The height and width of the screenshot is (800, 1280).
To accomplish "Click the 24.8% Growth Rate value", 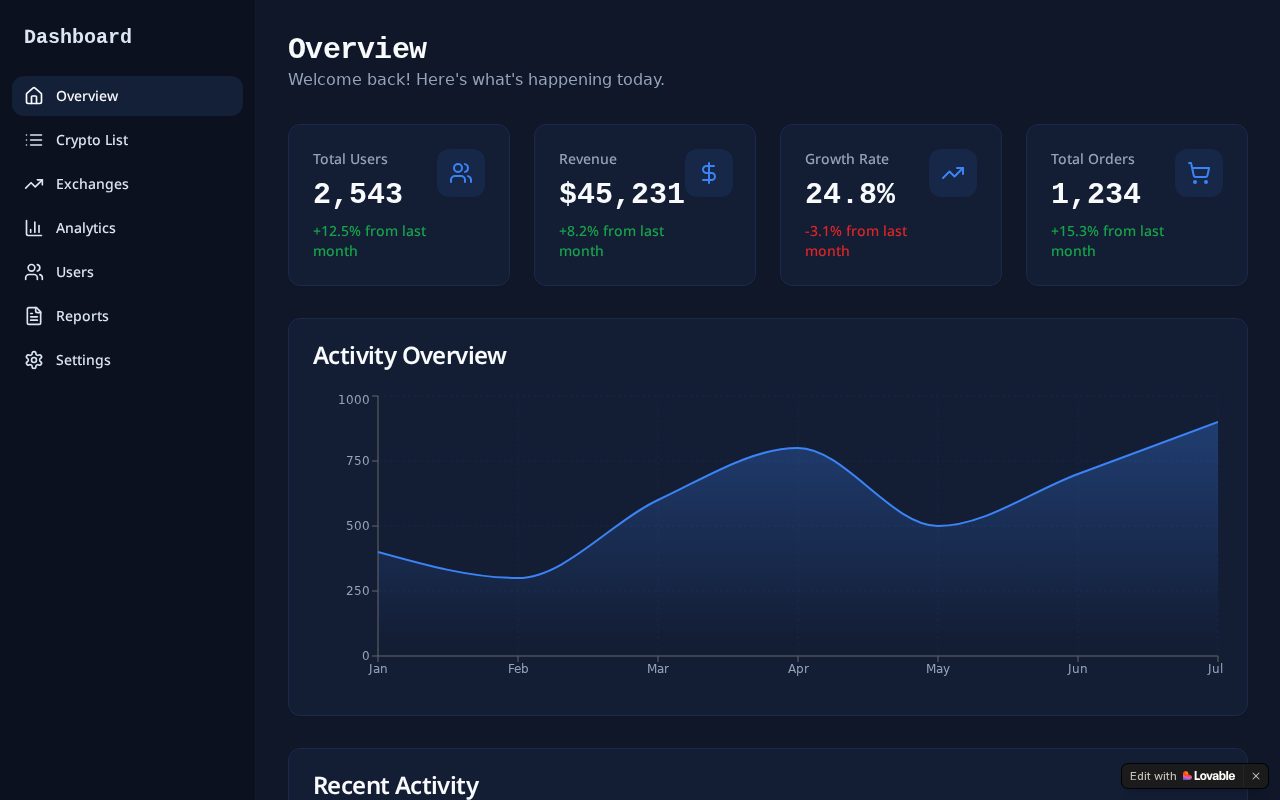I will click(x=850, y=194).
